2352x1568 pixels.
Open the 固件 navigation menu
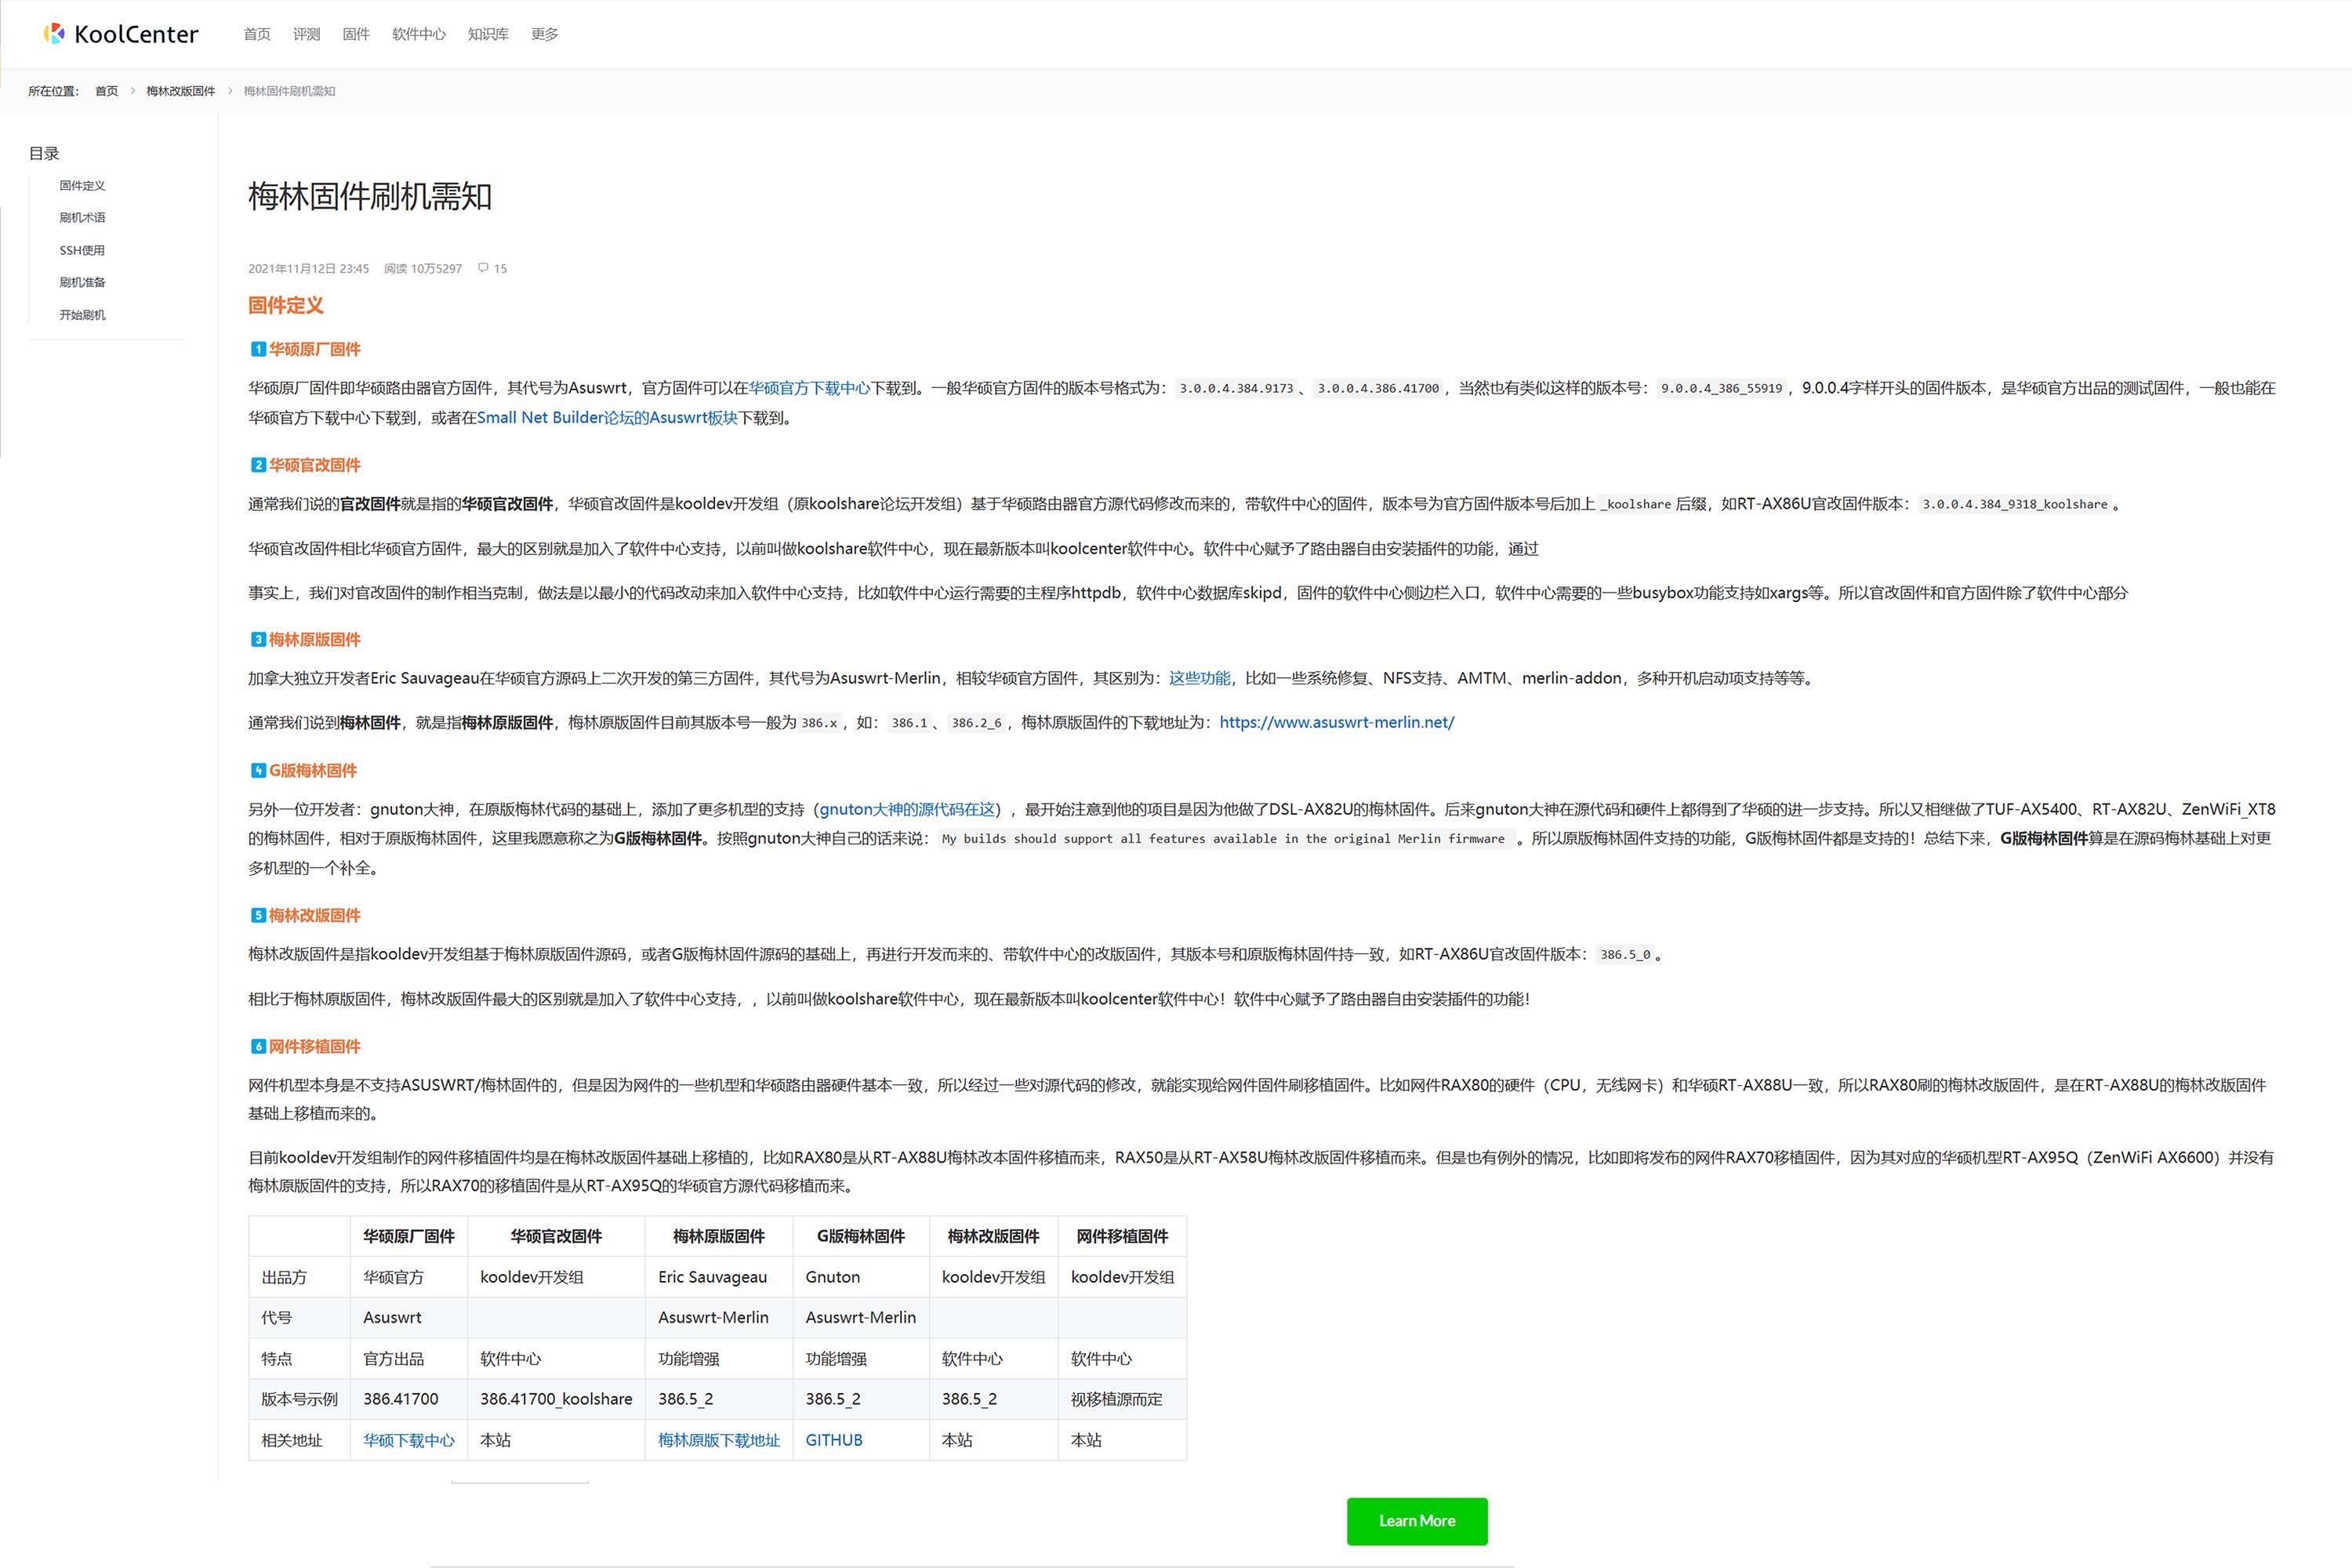coord(356,34)
